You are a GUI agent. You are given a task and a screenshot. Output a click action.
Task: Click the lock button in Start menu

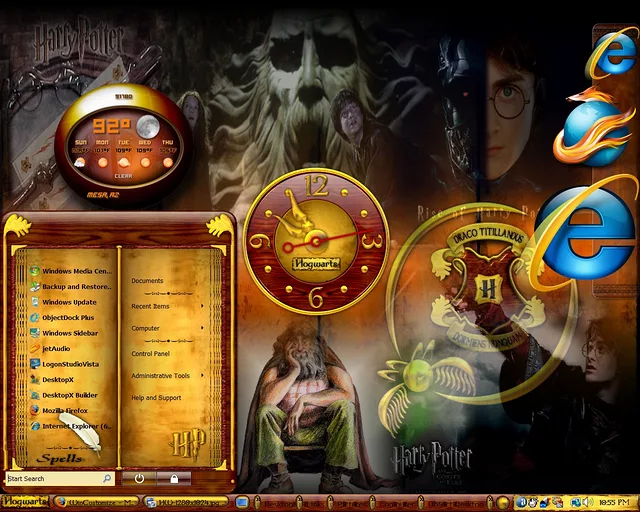point(173,479)
